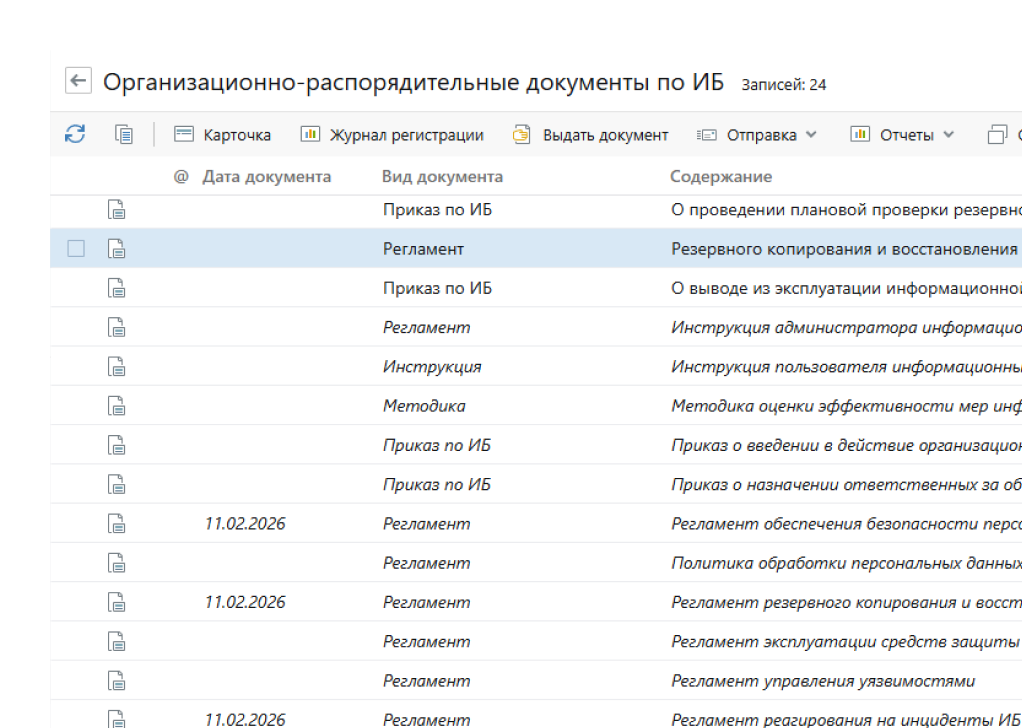1022x728 pixels.
Task: Select 'Резервного копирования и восстановления' cell
Action: coord(846,249)
